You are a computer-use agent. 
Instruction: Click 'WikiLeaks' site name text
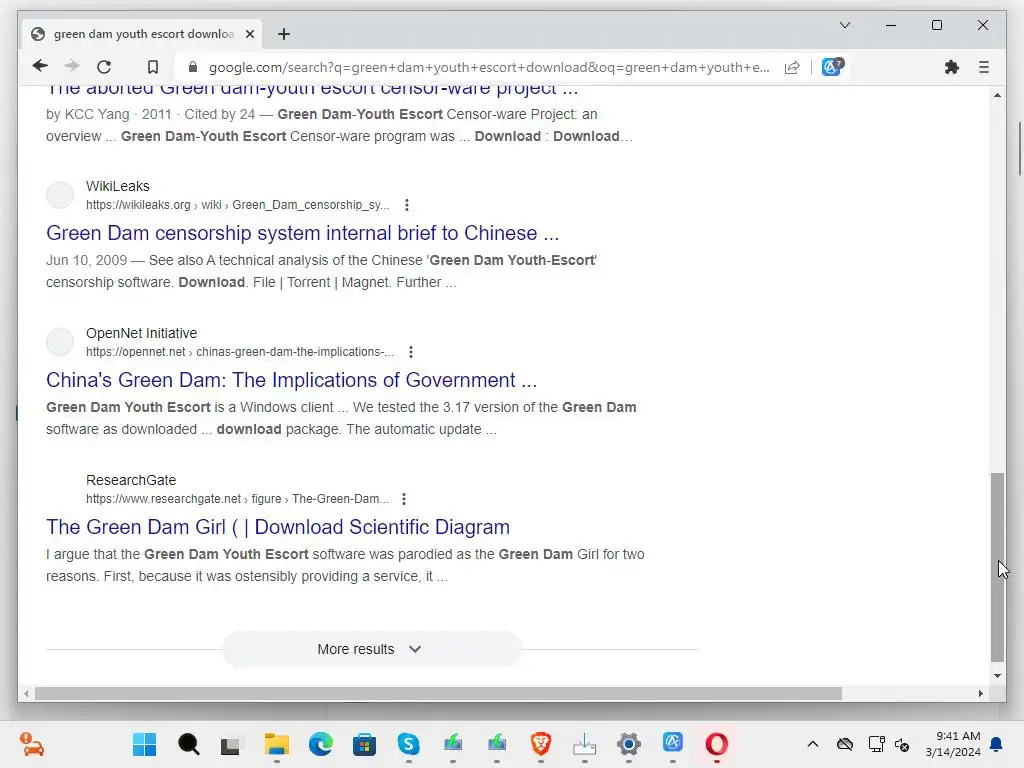(118, 186)
